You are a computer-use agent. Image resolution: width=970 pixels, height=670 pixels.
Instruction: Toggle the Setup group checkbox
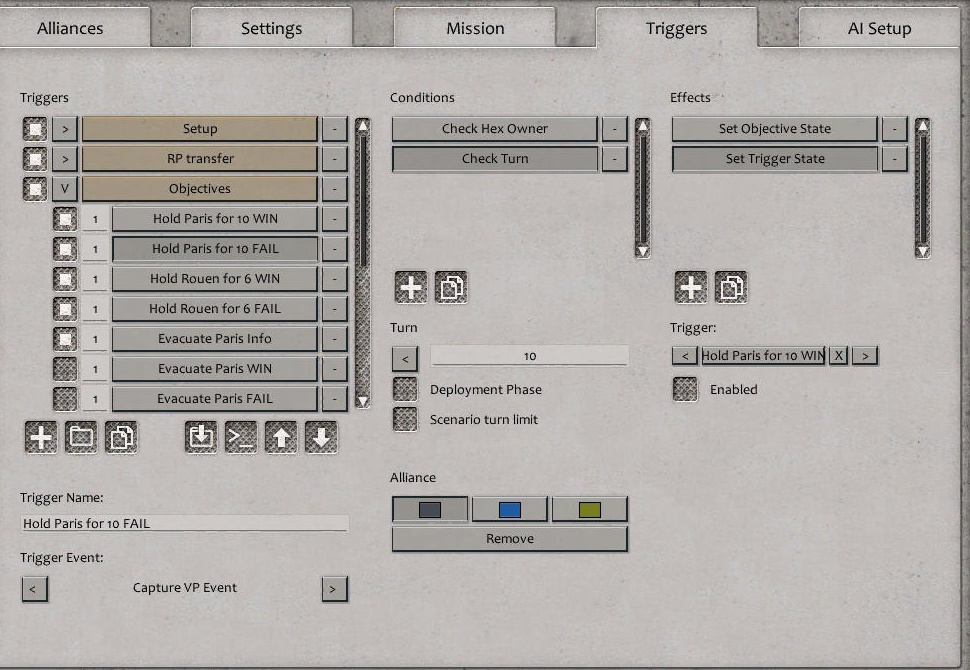coord(35,129)
